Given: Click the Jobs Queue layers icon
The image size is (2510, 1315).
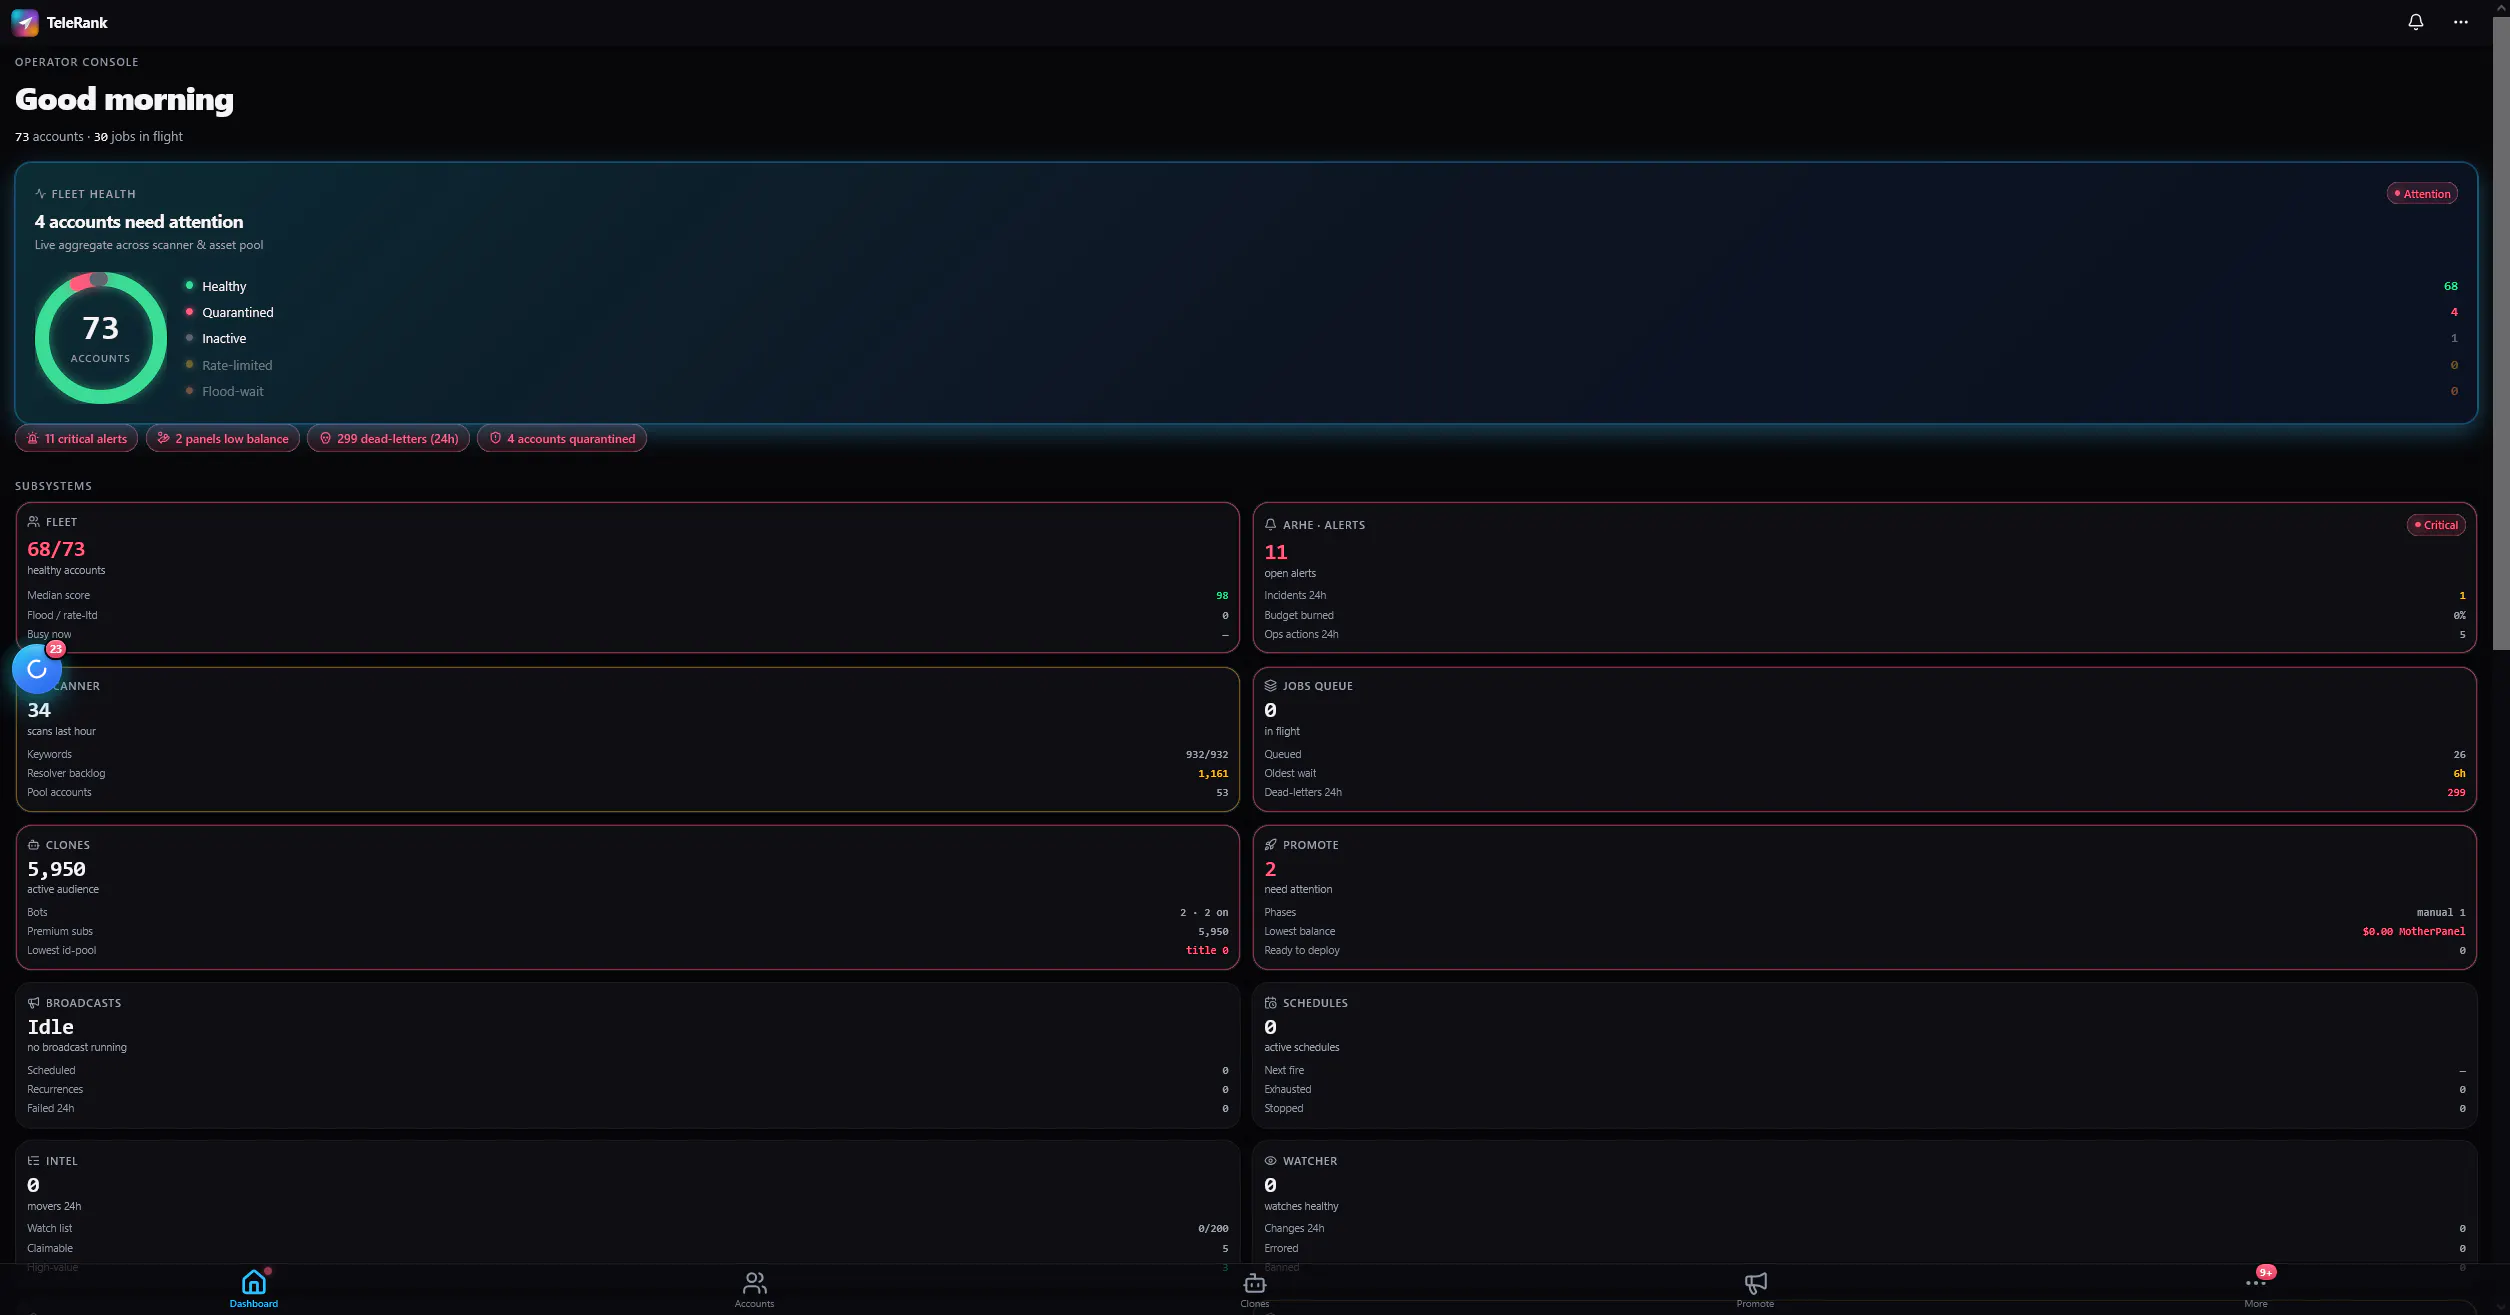Looking at the screenshot, I should [1271, 686].
